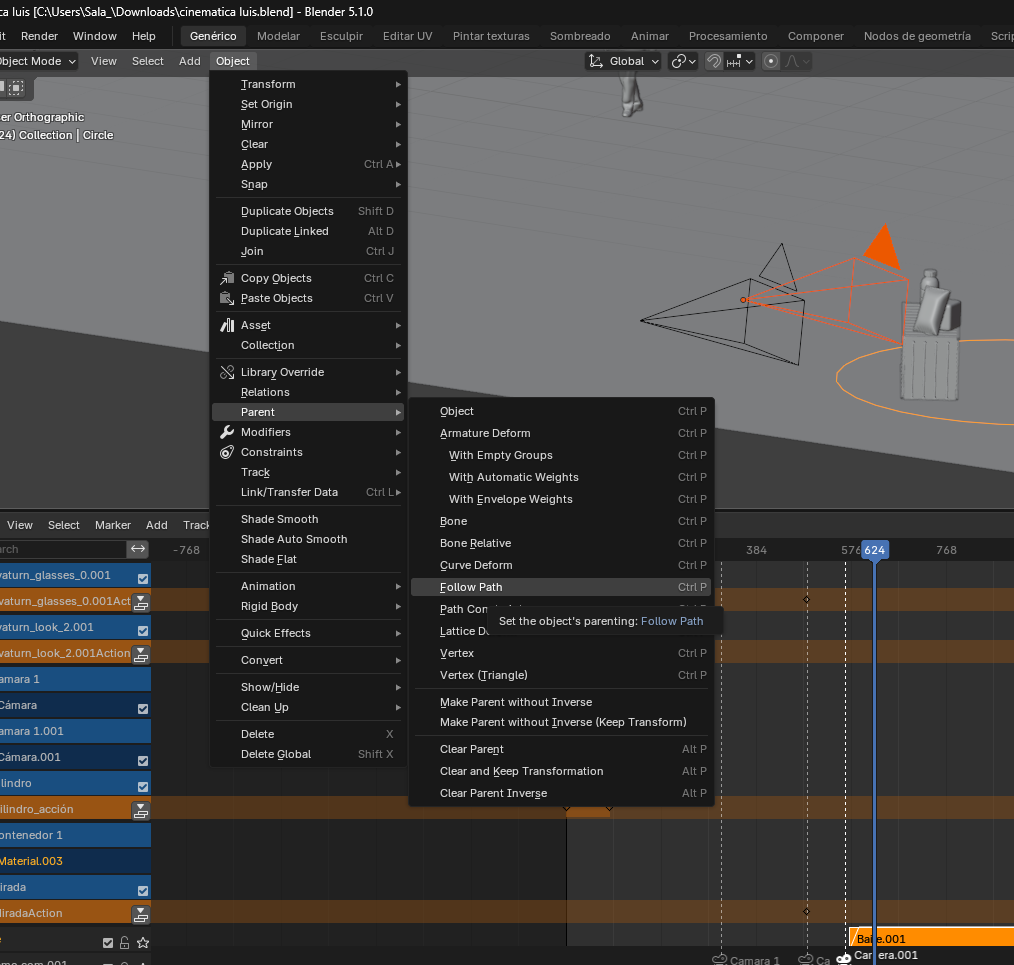Click the star solo icon on track
Viewport: 1014px width, 965px height.
143,942
